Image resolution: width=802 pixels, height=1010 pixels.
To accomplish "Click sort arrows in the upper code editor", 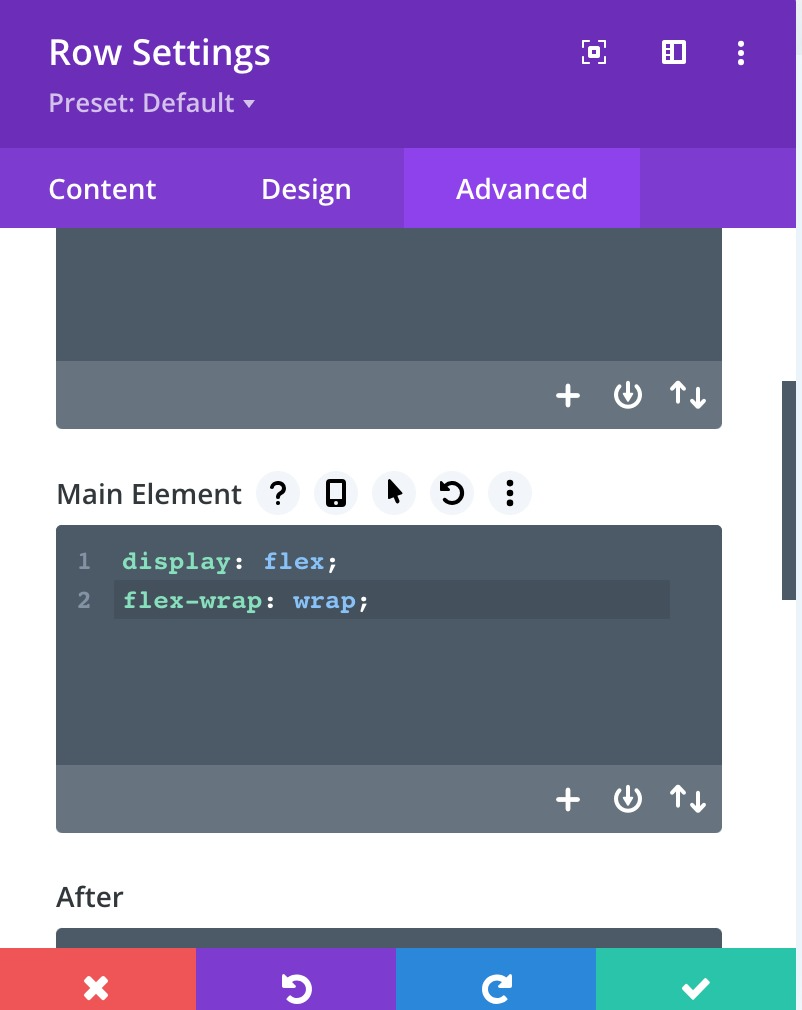I will [687, 395].
